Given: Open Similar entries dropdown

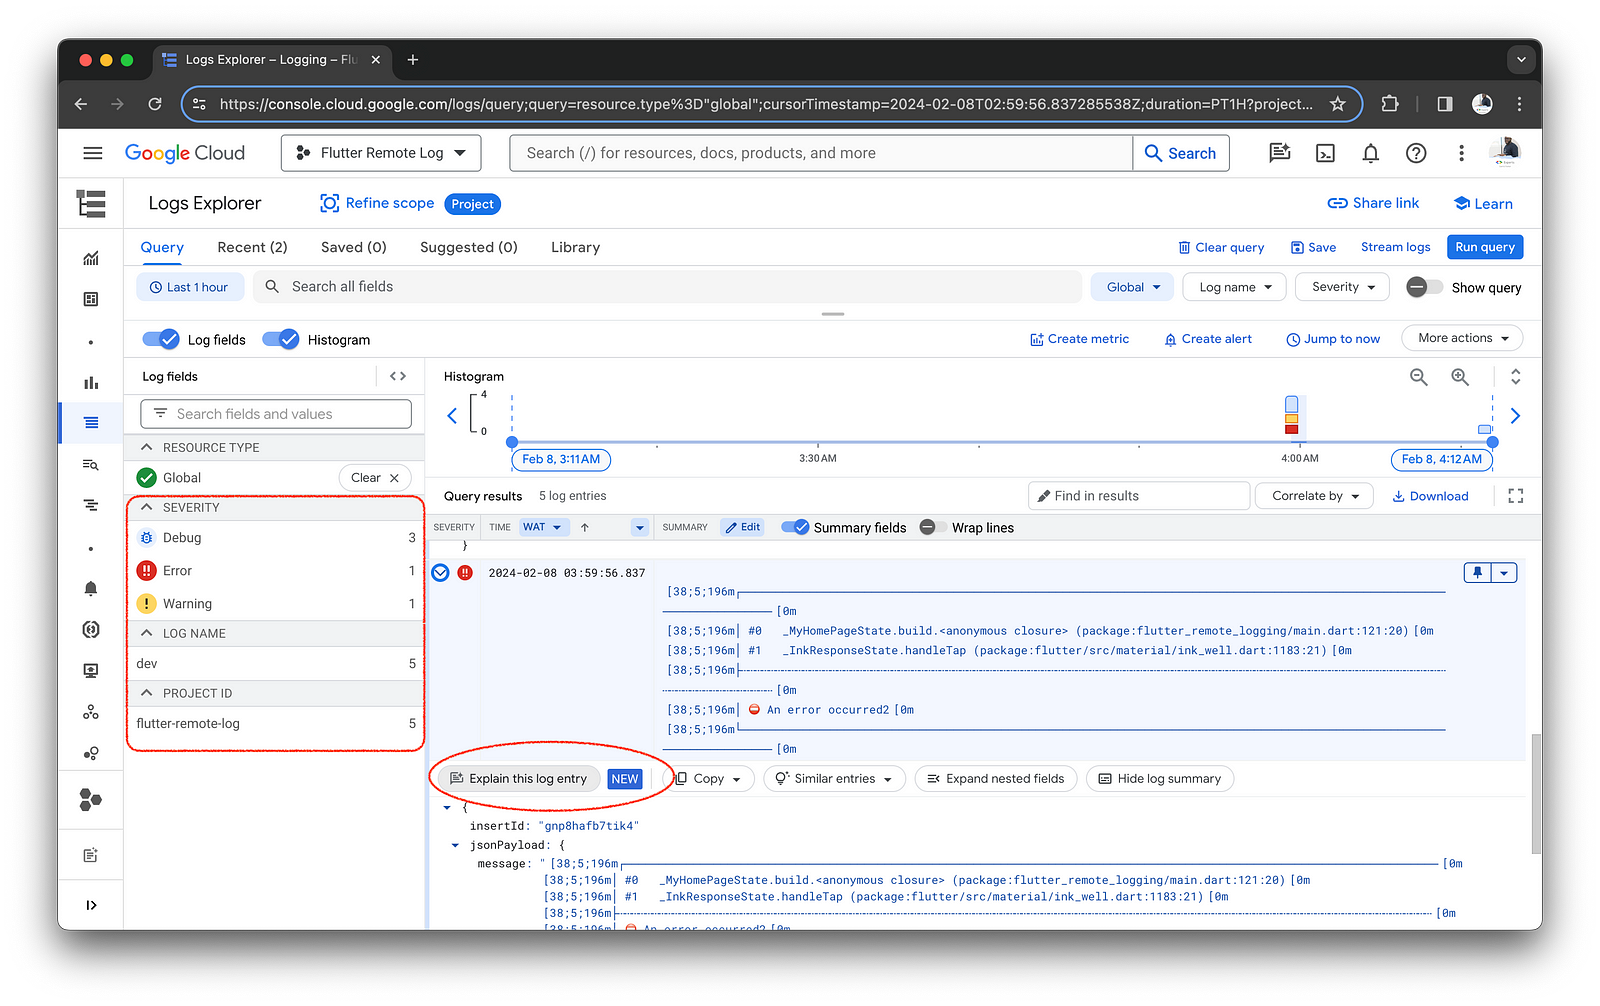Looking at the screenshot, I should [834, 779].
